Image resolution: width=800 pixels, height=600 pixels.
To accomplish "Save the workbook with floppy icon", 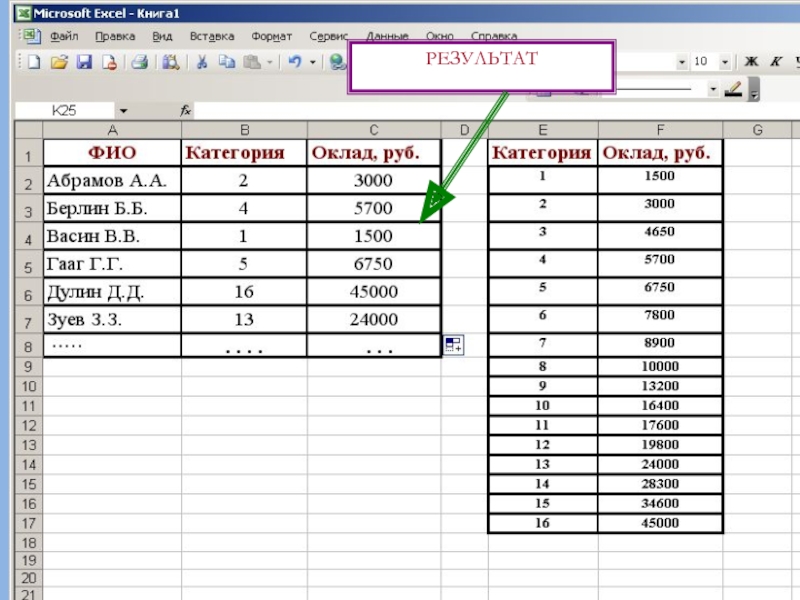I will tap(84, 62).
